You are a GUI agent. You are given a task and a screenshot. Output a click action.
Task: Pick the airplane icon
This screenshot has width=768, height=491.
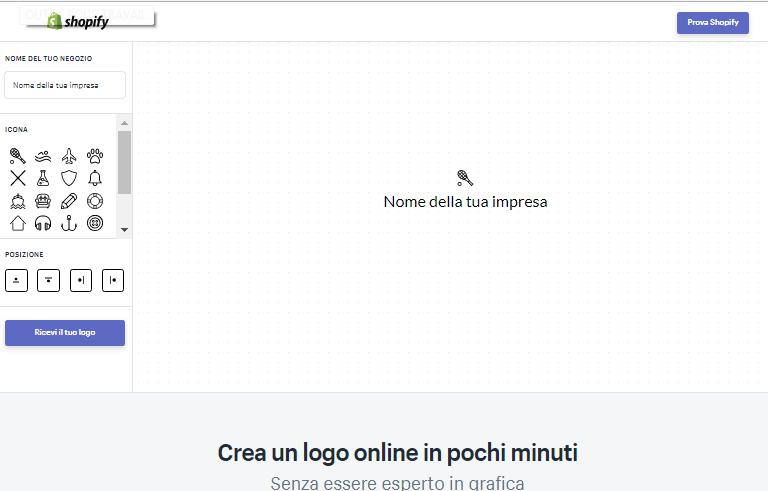click(x=69, y=156)
